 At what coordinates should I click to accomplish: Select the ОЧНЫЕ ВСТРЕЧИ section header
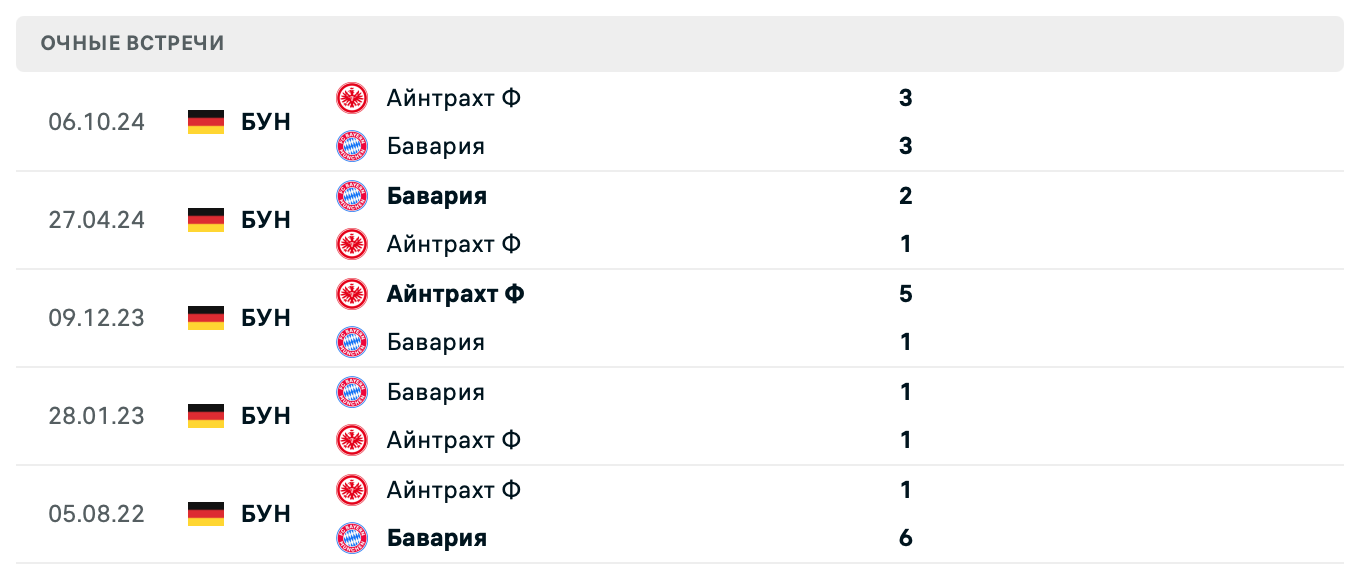[132, 43]
